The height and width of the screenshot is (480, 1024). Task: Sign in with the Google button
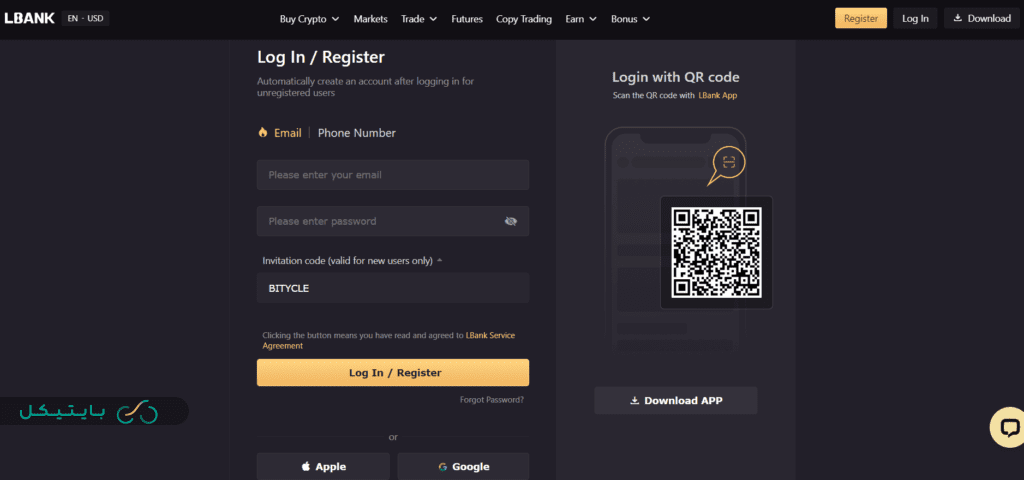(463, 466)
